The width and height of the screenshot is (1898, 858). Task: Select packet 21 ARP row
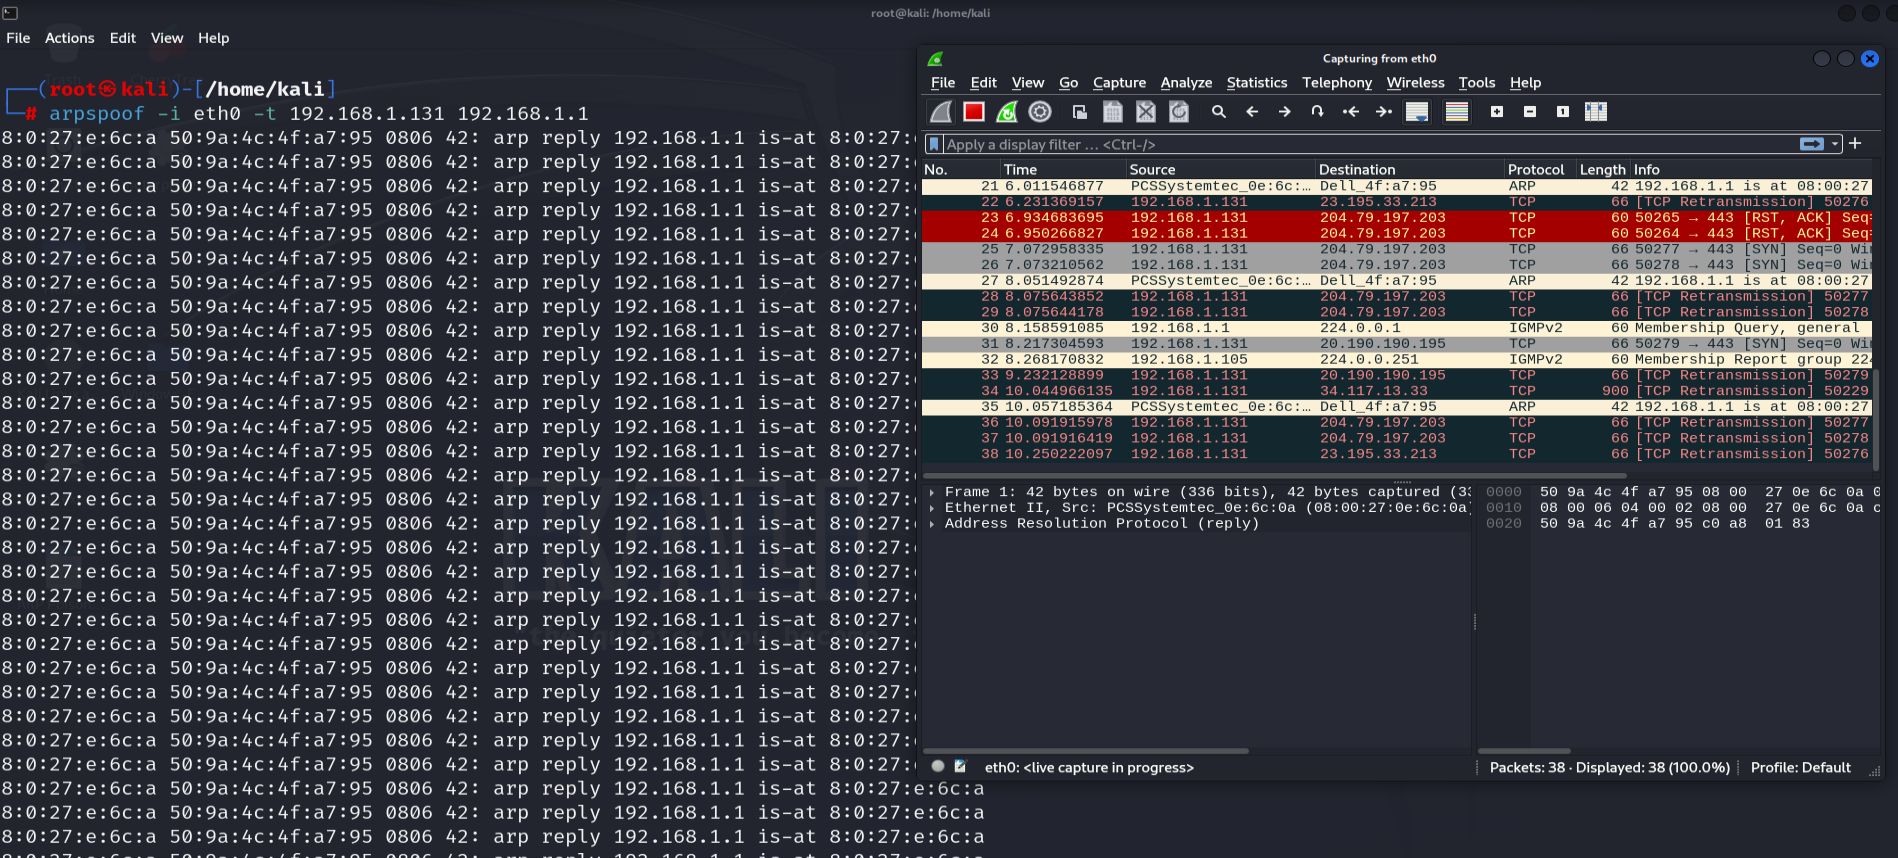click(1396, 186)
